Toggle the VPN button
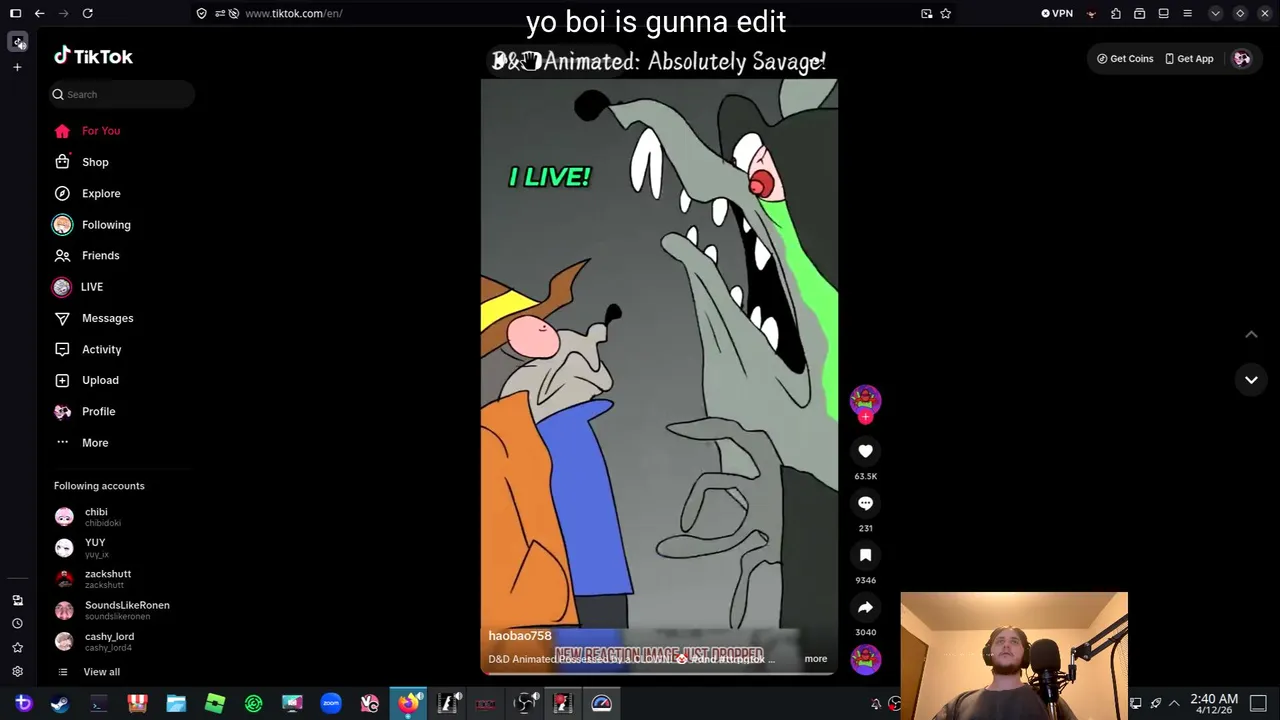The image size is (1280, 720). (x=1057, y=13)
